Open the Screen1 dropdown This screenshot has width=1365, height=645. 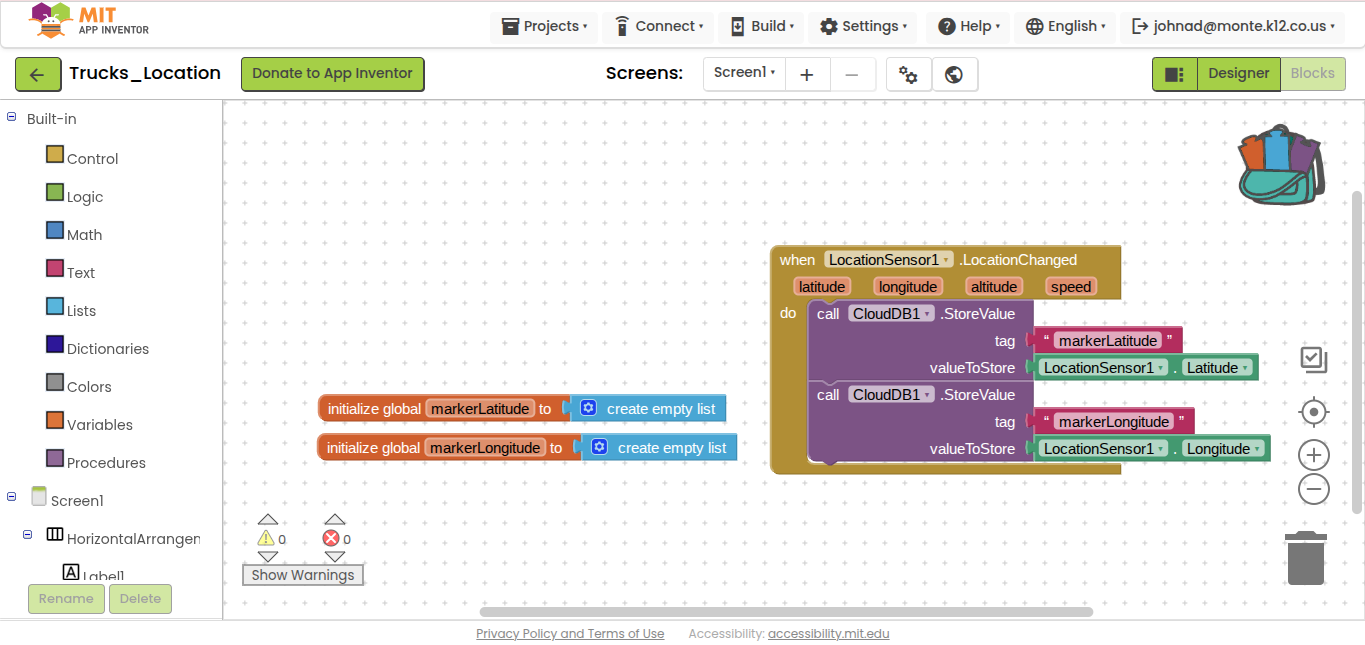click(x=744, y=73)
